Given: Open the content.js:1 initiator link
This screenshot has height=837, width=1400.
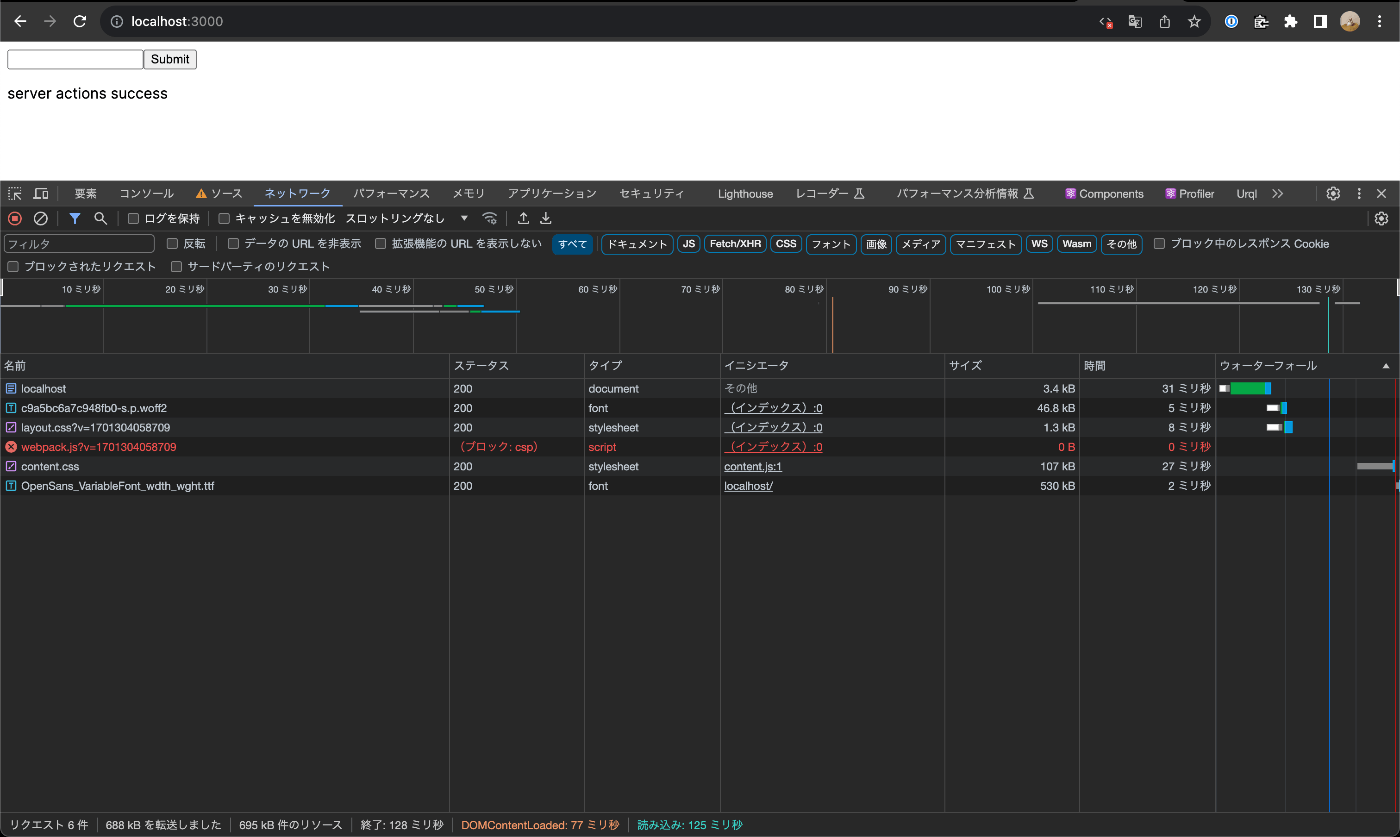Looking at the screenshot, I should click(753, 466).
